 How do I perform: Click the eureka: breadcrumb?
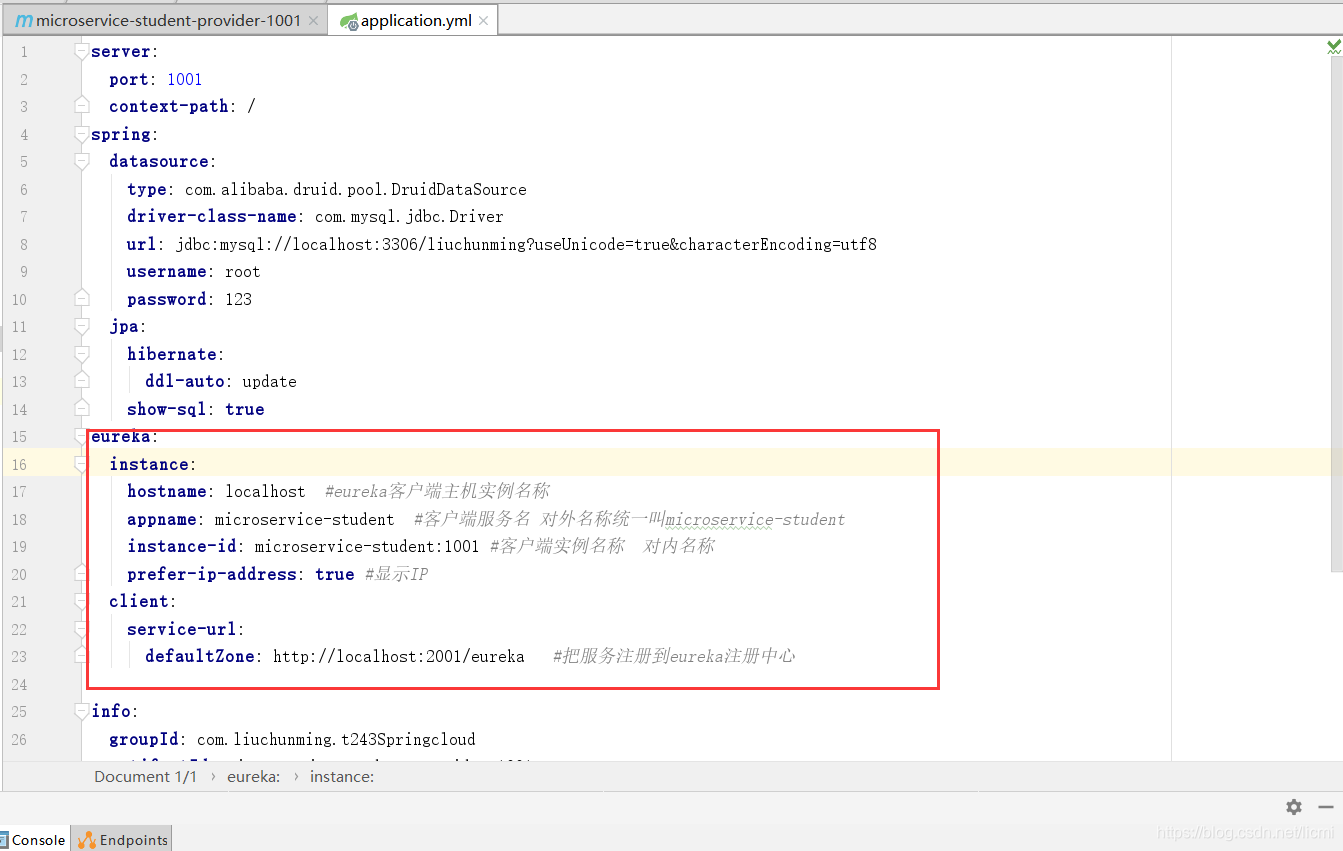pyautogui.click(x=253, y=776)
